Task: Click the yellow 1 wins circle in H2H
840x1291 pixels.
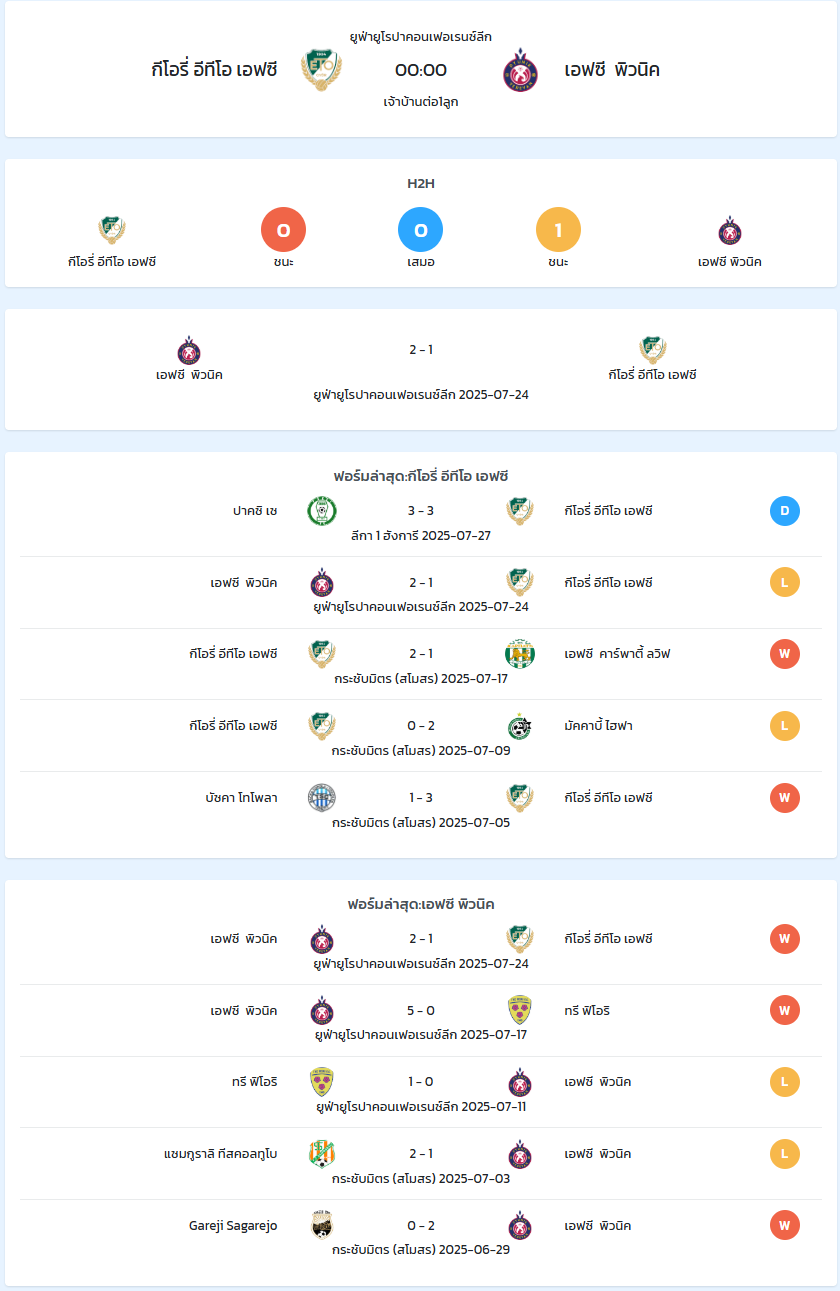Action: [x=558, y=230]
